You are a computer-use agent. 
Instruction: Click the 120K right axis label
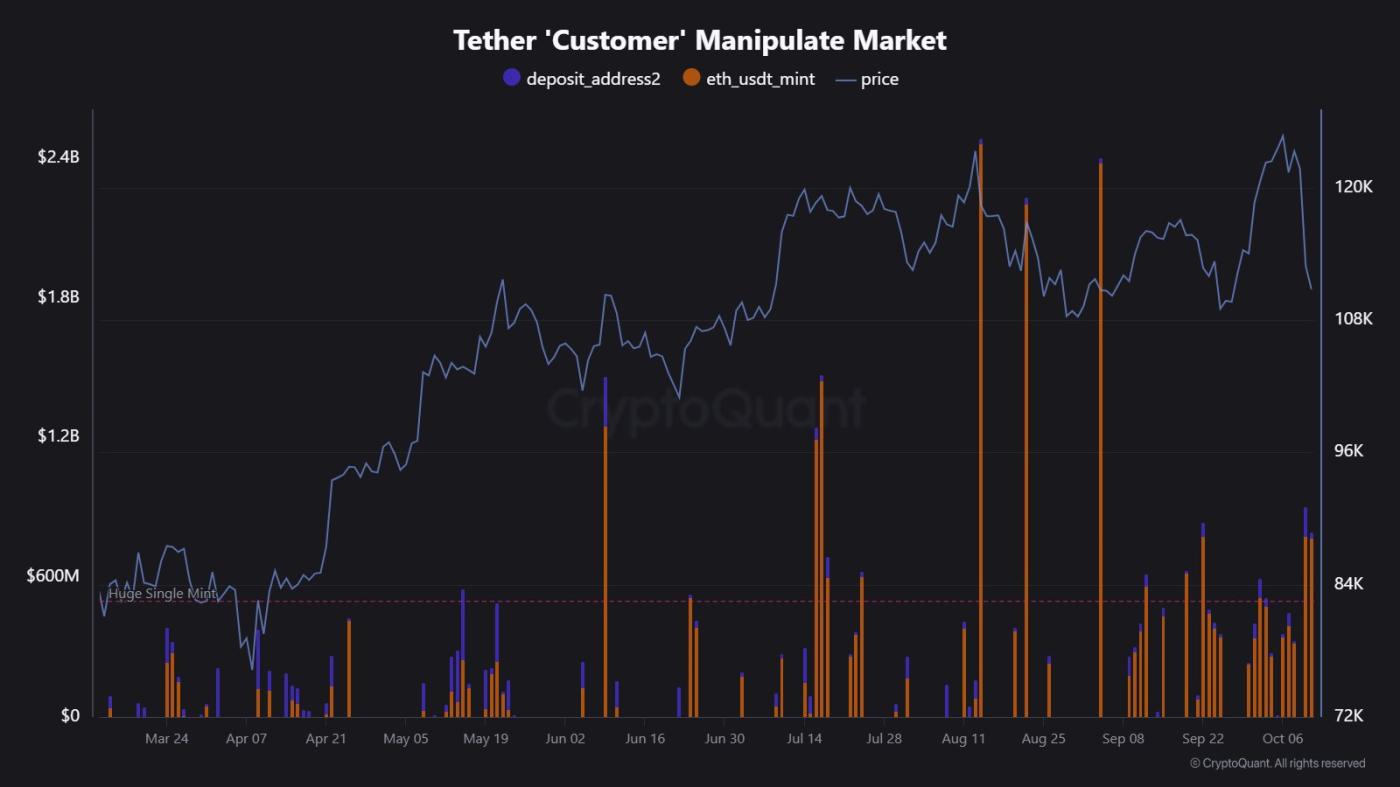[1353, 187]
